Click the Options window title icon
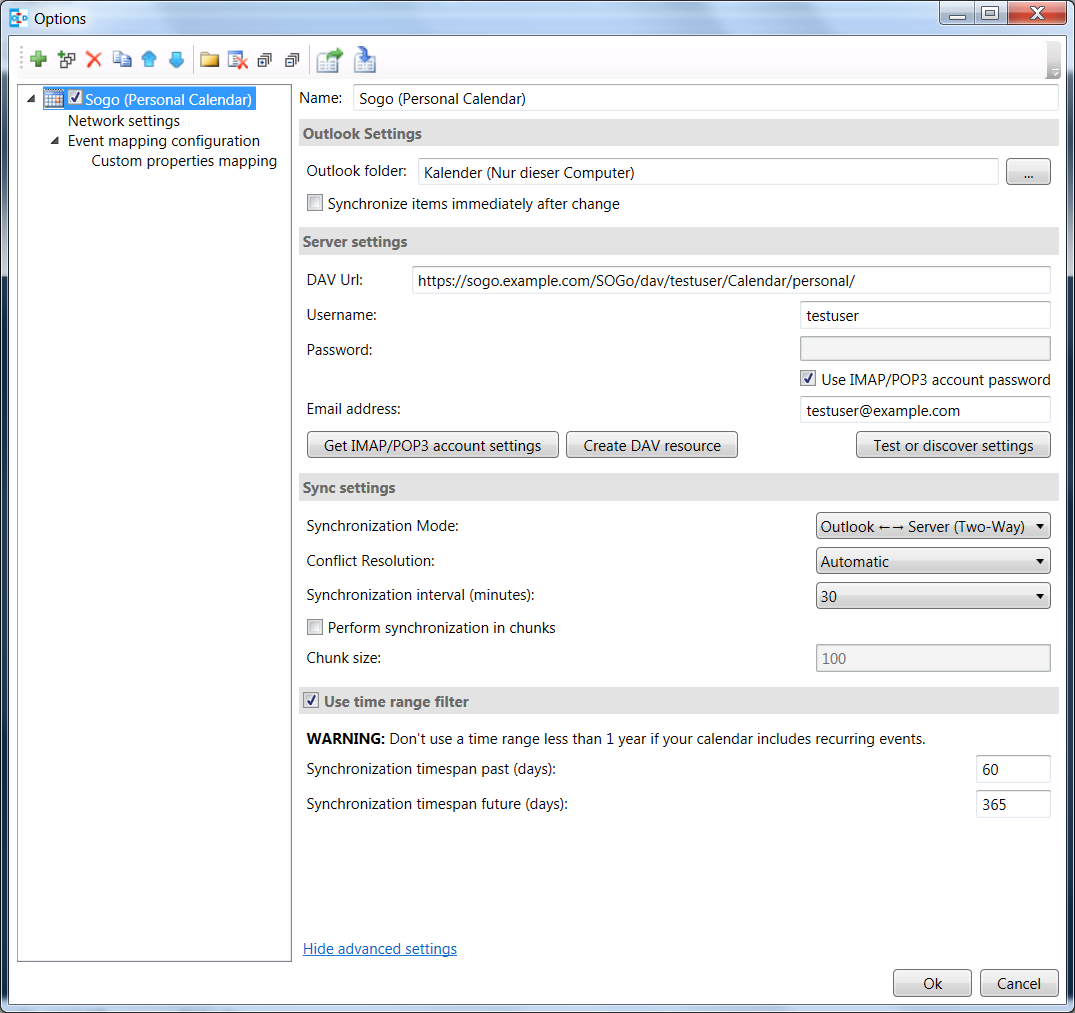 [19, 18]
